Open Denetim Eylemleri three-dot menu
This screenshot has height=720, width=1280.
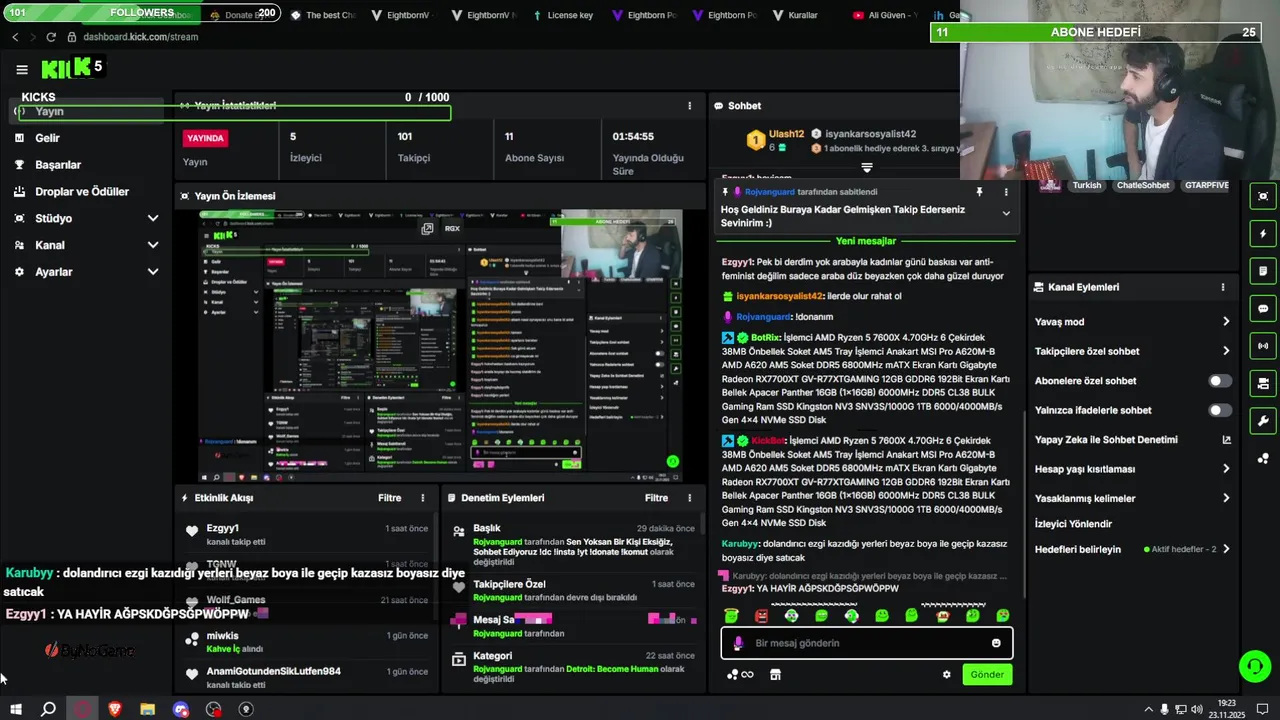(689, 498)
